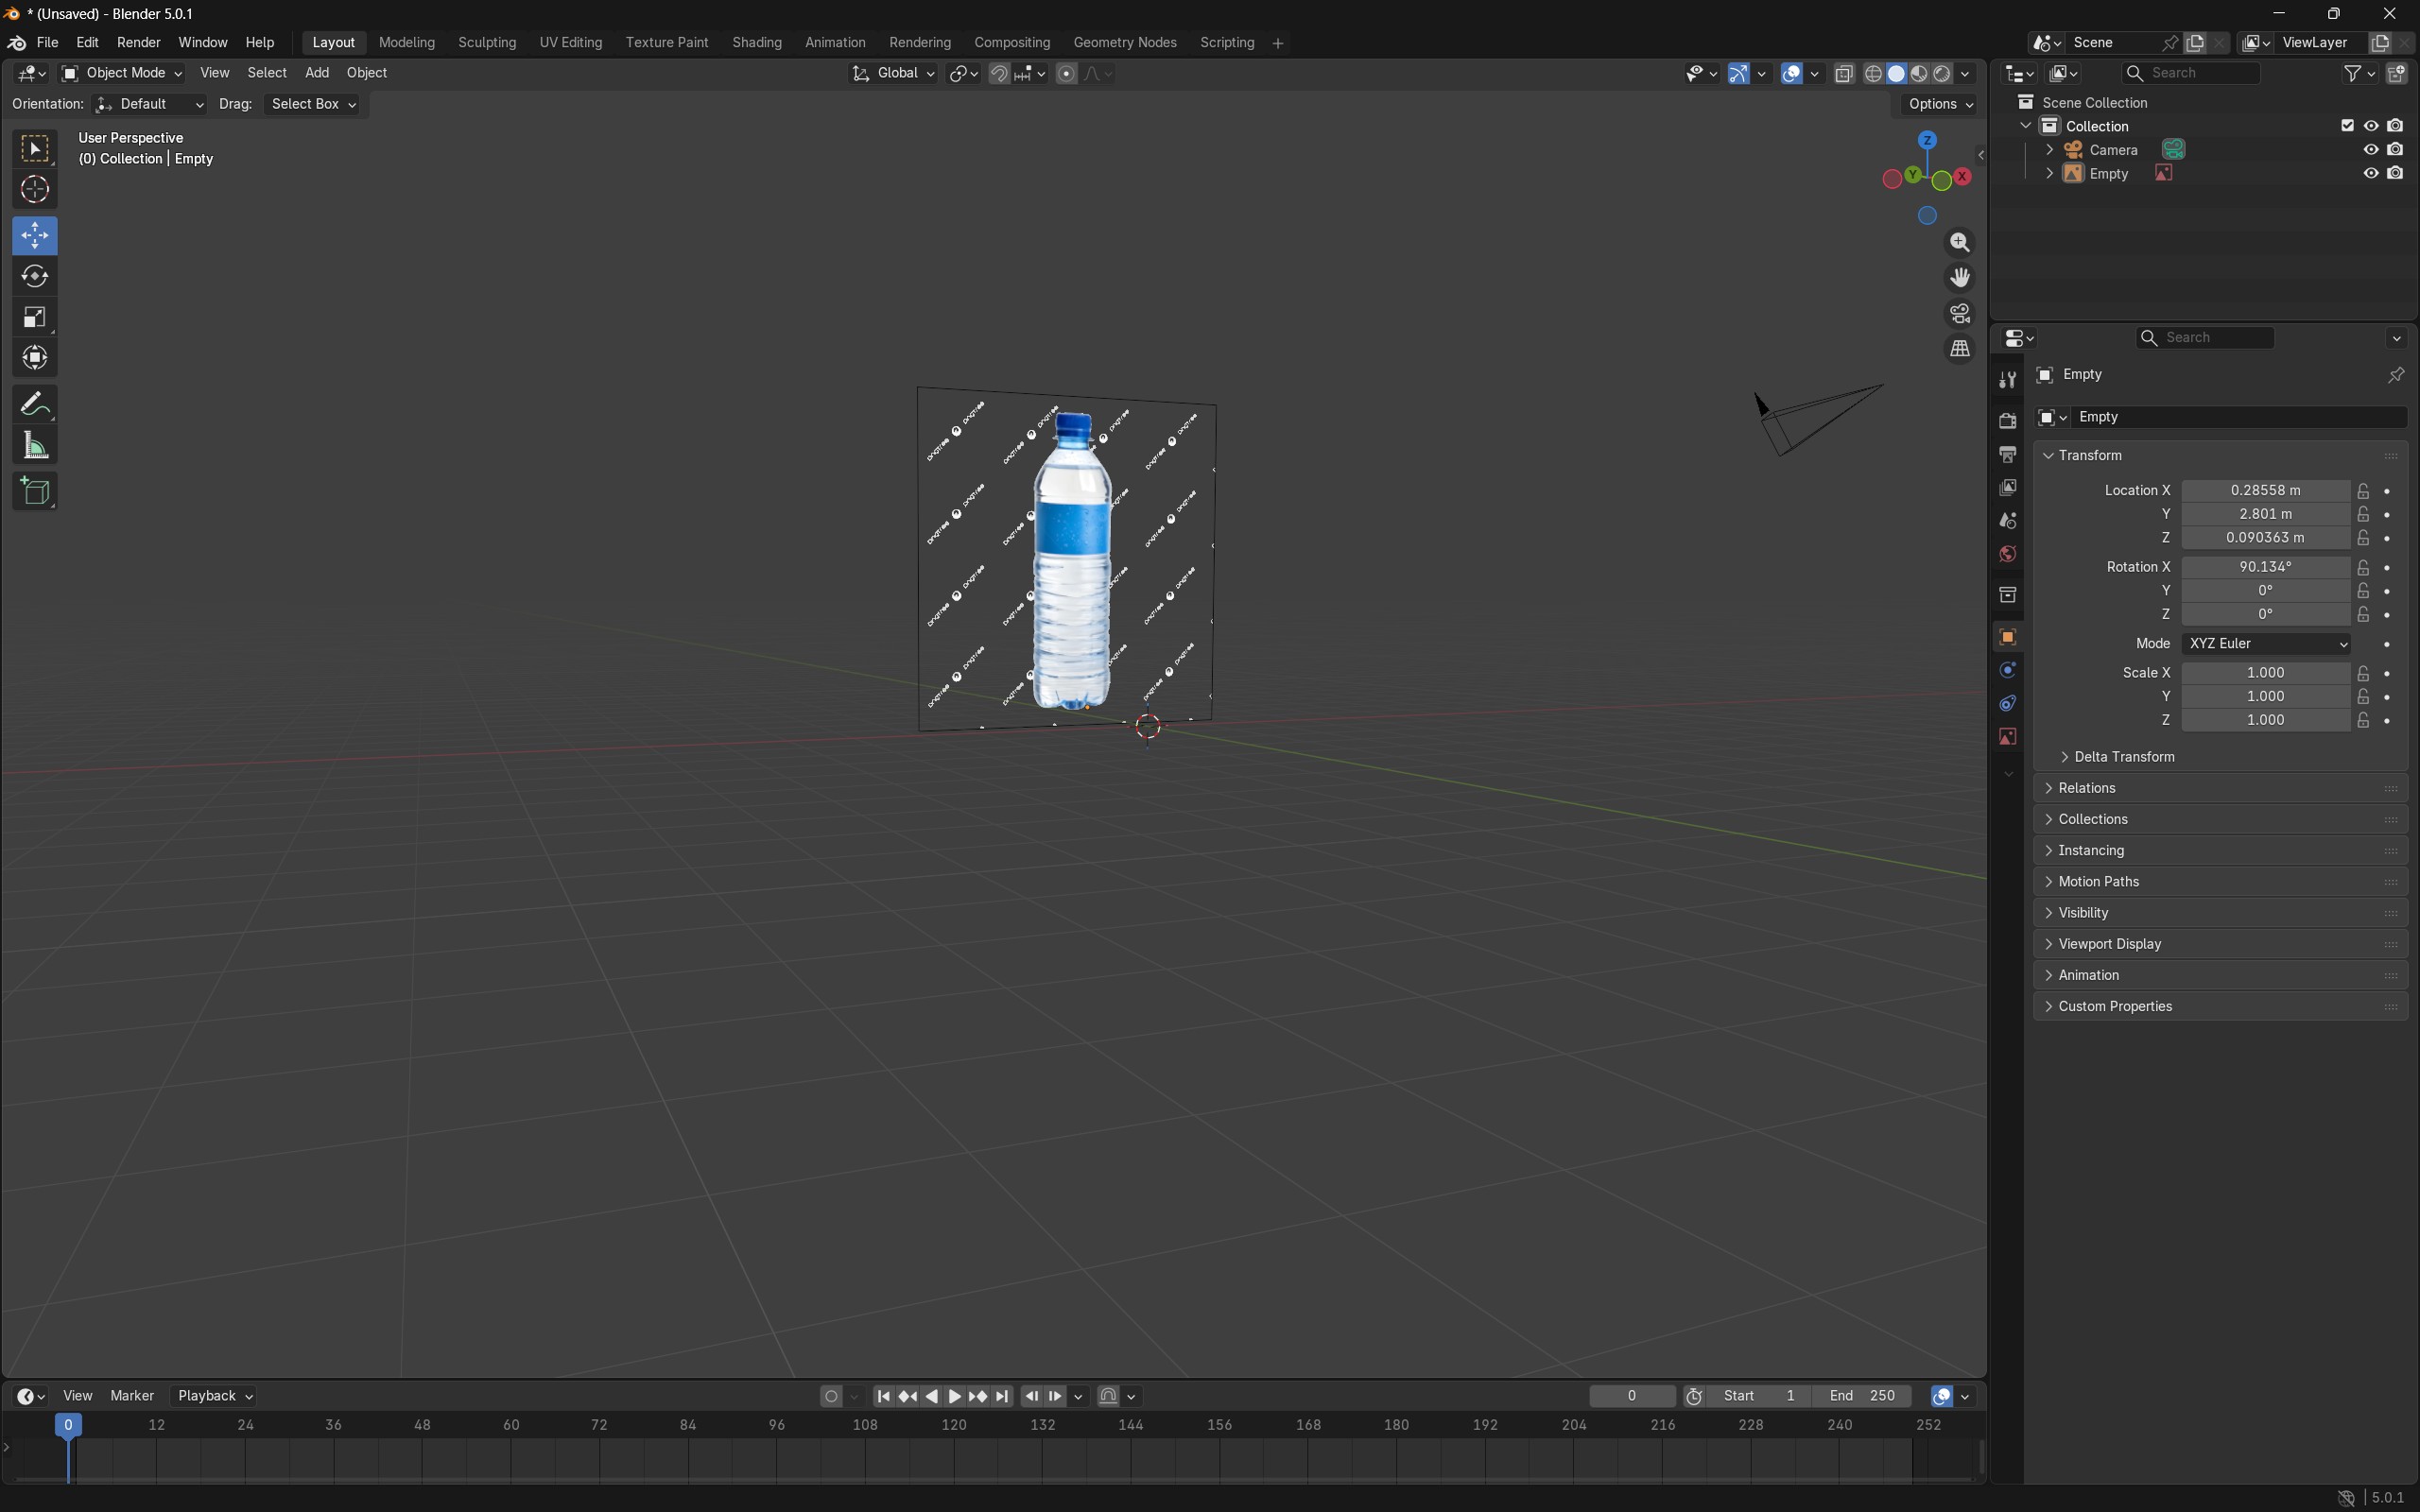Image resolution: width=2420 pixels, height=1512 pixels.
Task: Select the Measure ruler tool
Action: click(x=35, y=446)
